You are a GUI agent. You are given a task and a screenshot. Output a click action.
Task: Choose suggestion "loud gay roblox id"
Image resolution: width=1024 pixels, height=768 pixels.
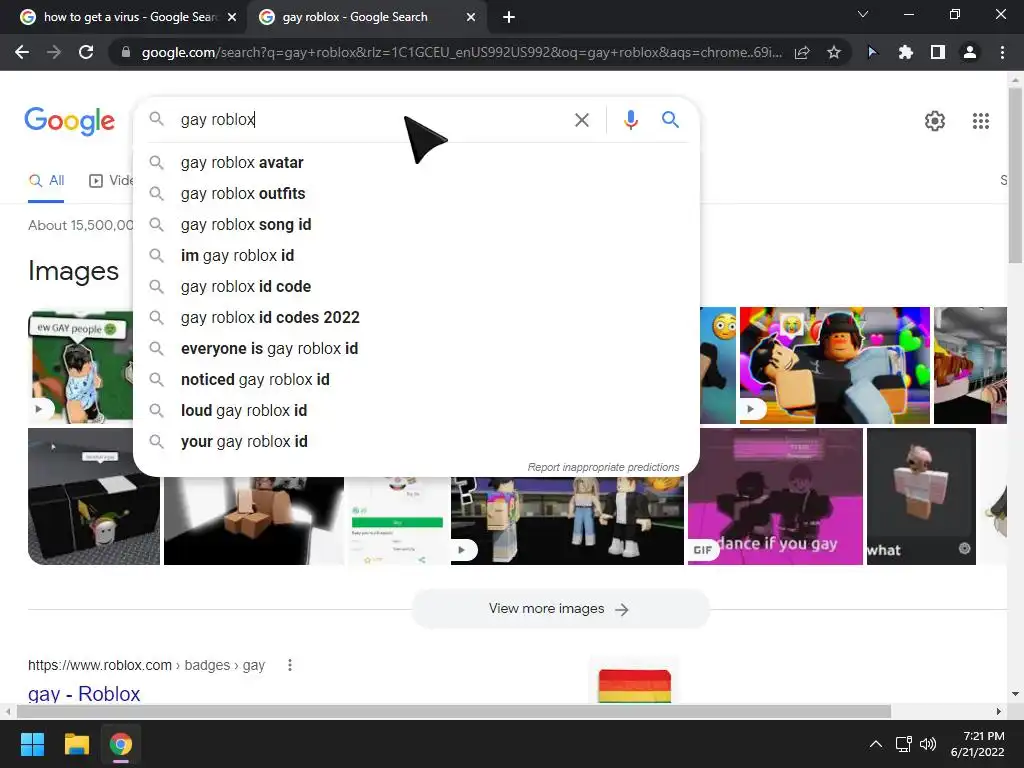click(x=416, y=411)
